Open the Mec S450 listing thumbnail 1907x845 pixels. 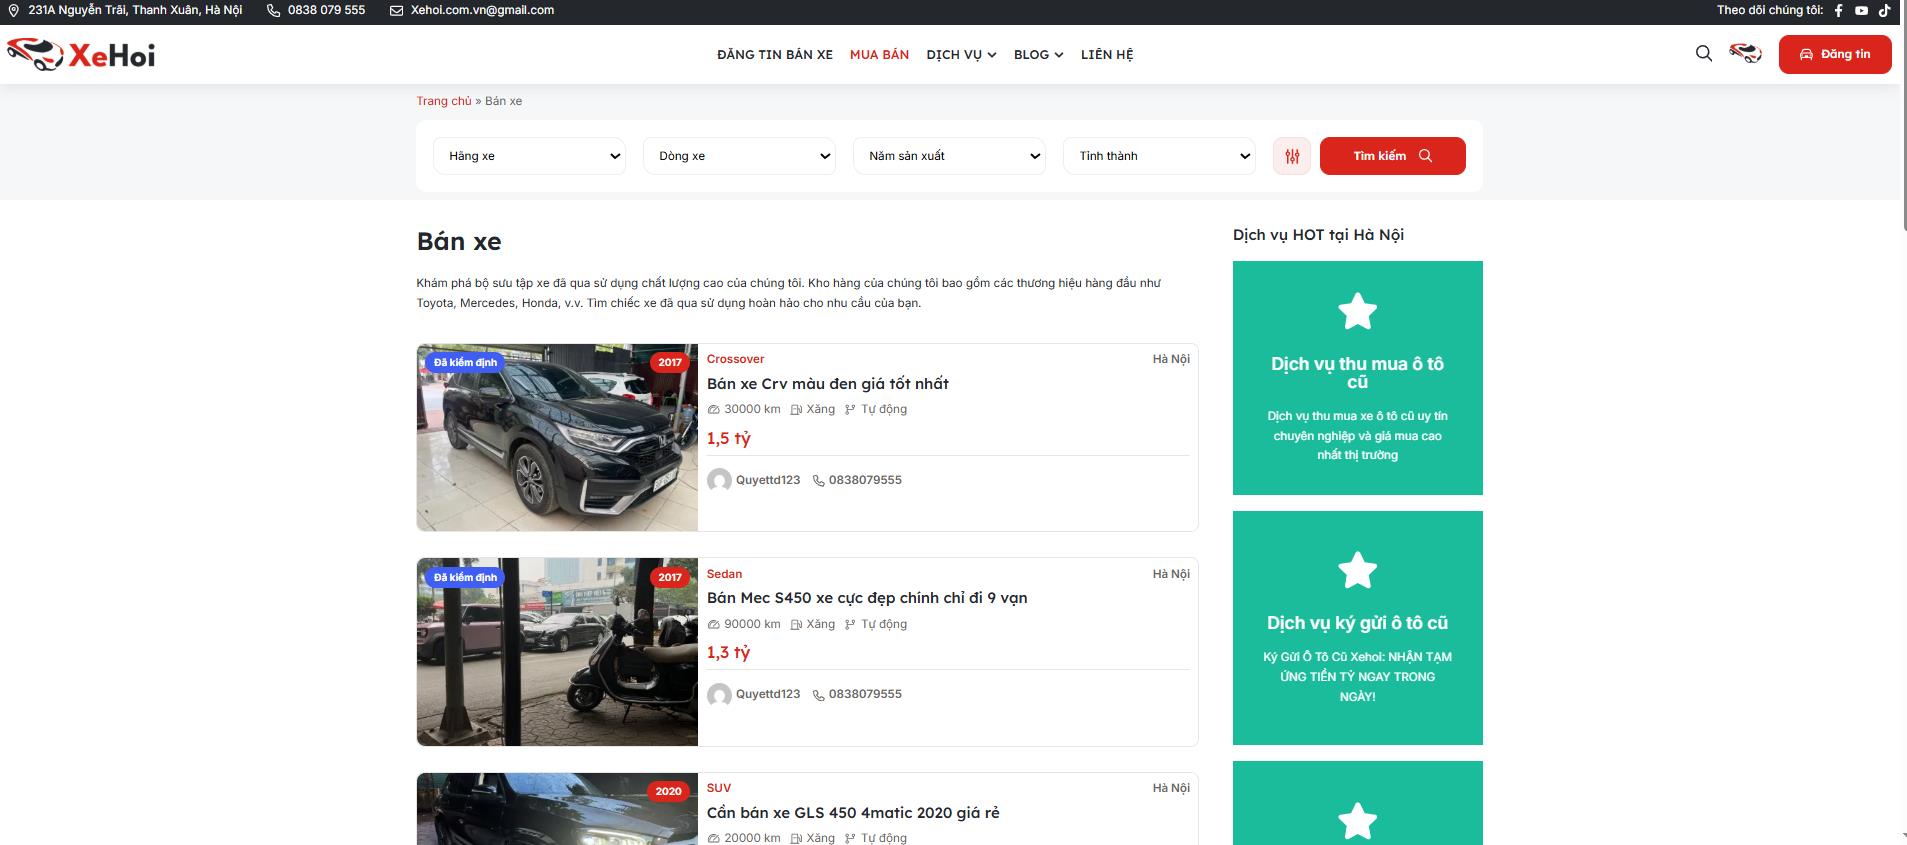coord(557,652)
